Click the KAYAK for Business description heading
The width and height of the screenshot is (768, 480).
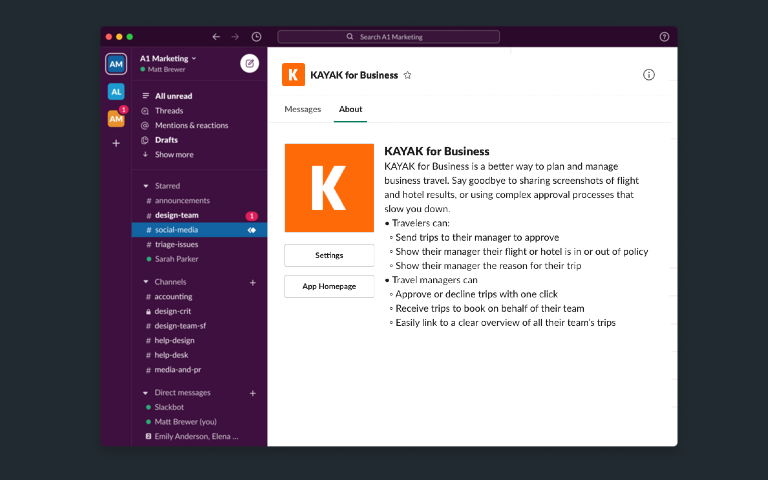(436, 151)
